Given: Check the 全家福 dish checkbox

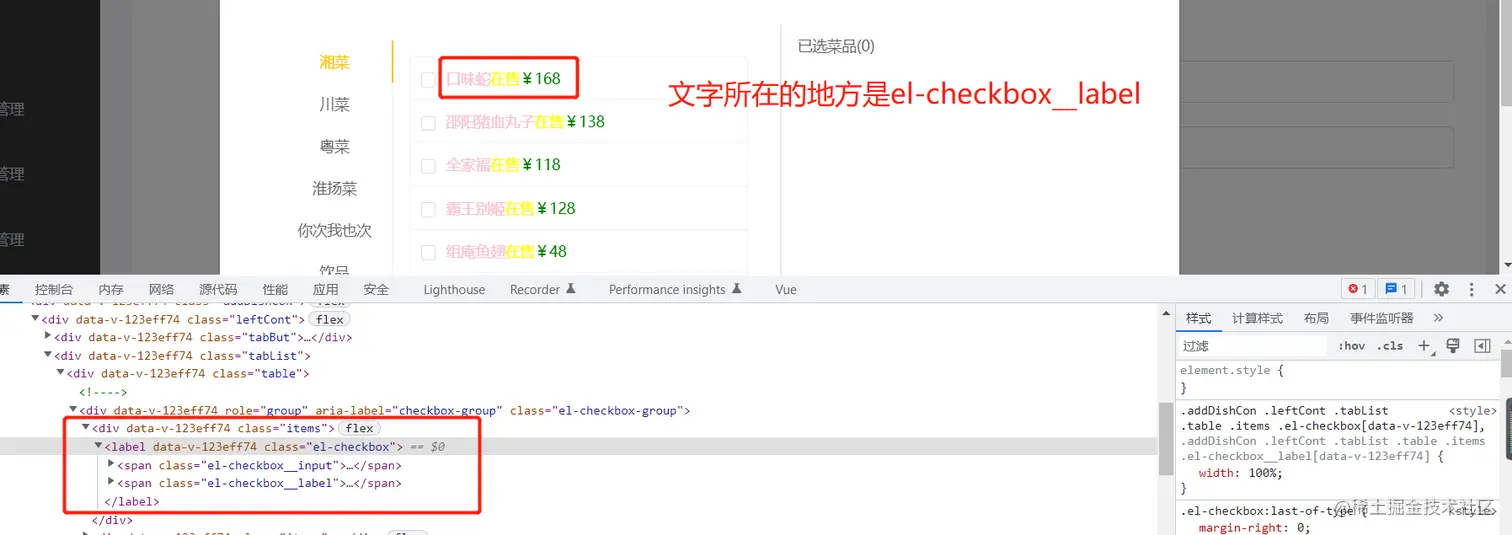Looking at the screenshot, I should (428, 166).
